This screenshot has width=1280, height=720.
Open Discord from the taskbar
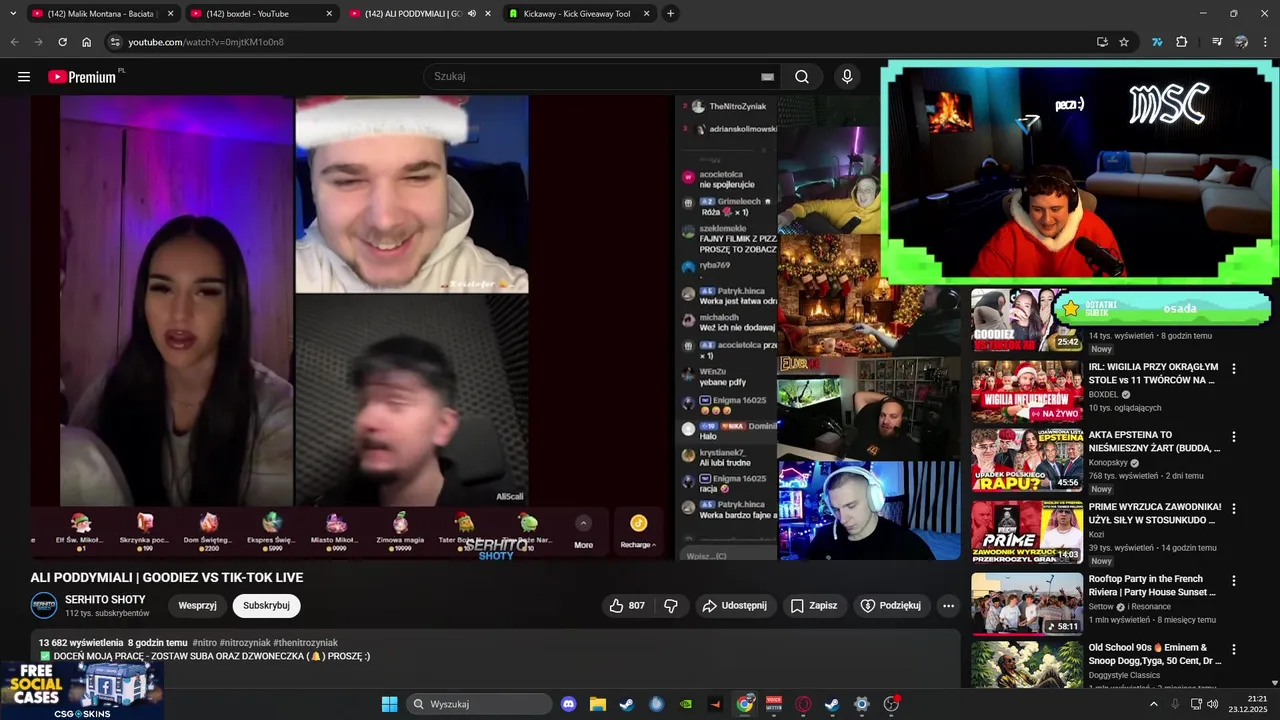(569, 704)
